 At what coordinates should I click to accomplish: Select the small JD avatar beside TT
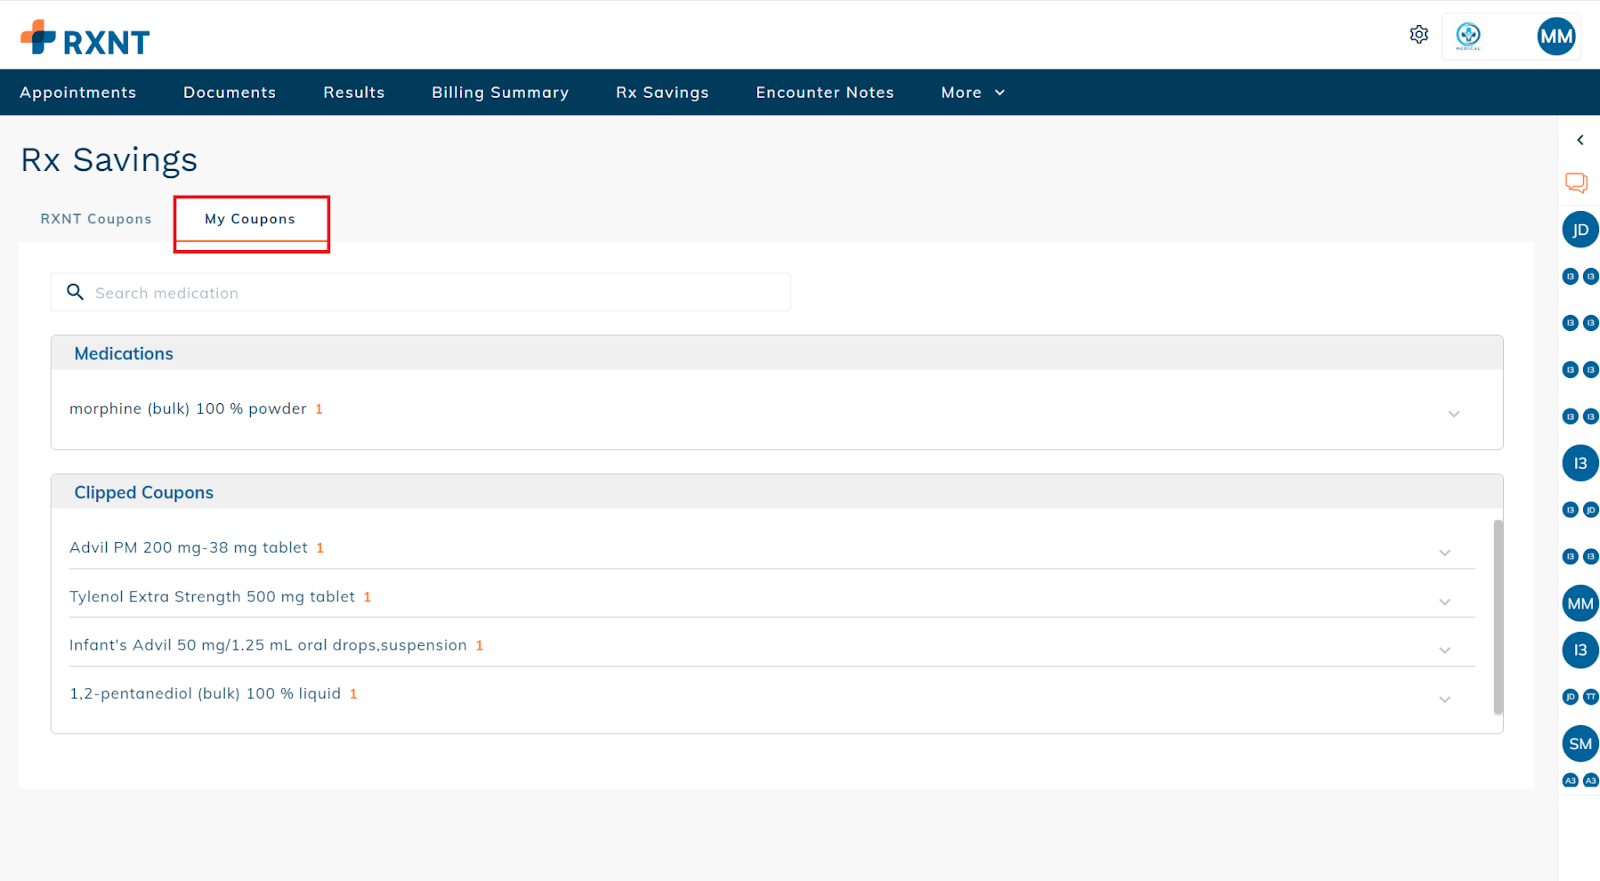pos(1570,697)
